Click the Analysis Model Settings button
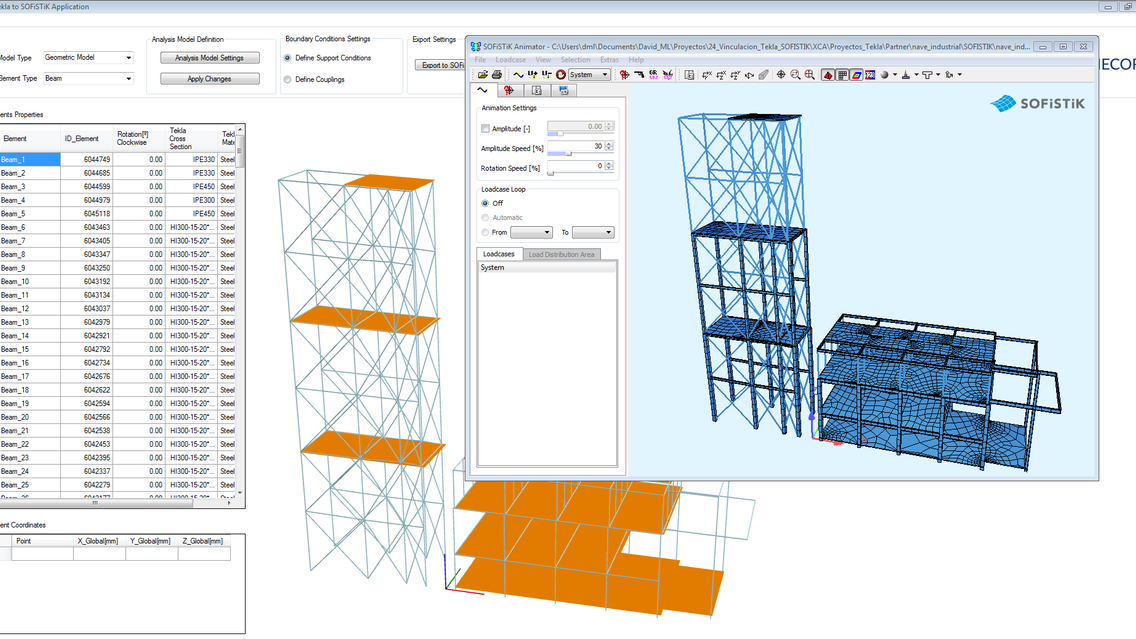The image size is (1136, 639). 209,58
